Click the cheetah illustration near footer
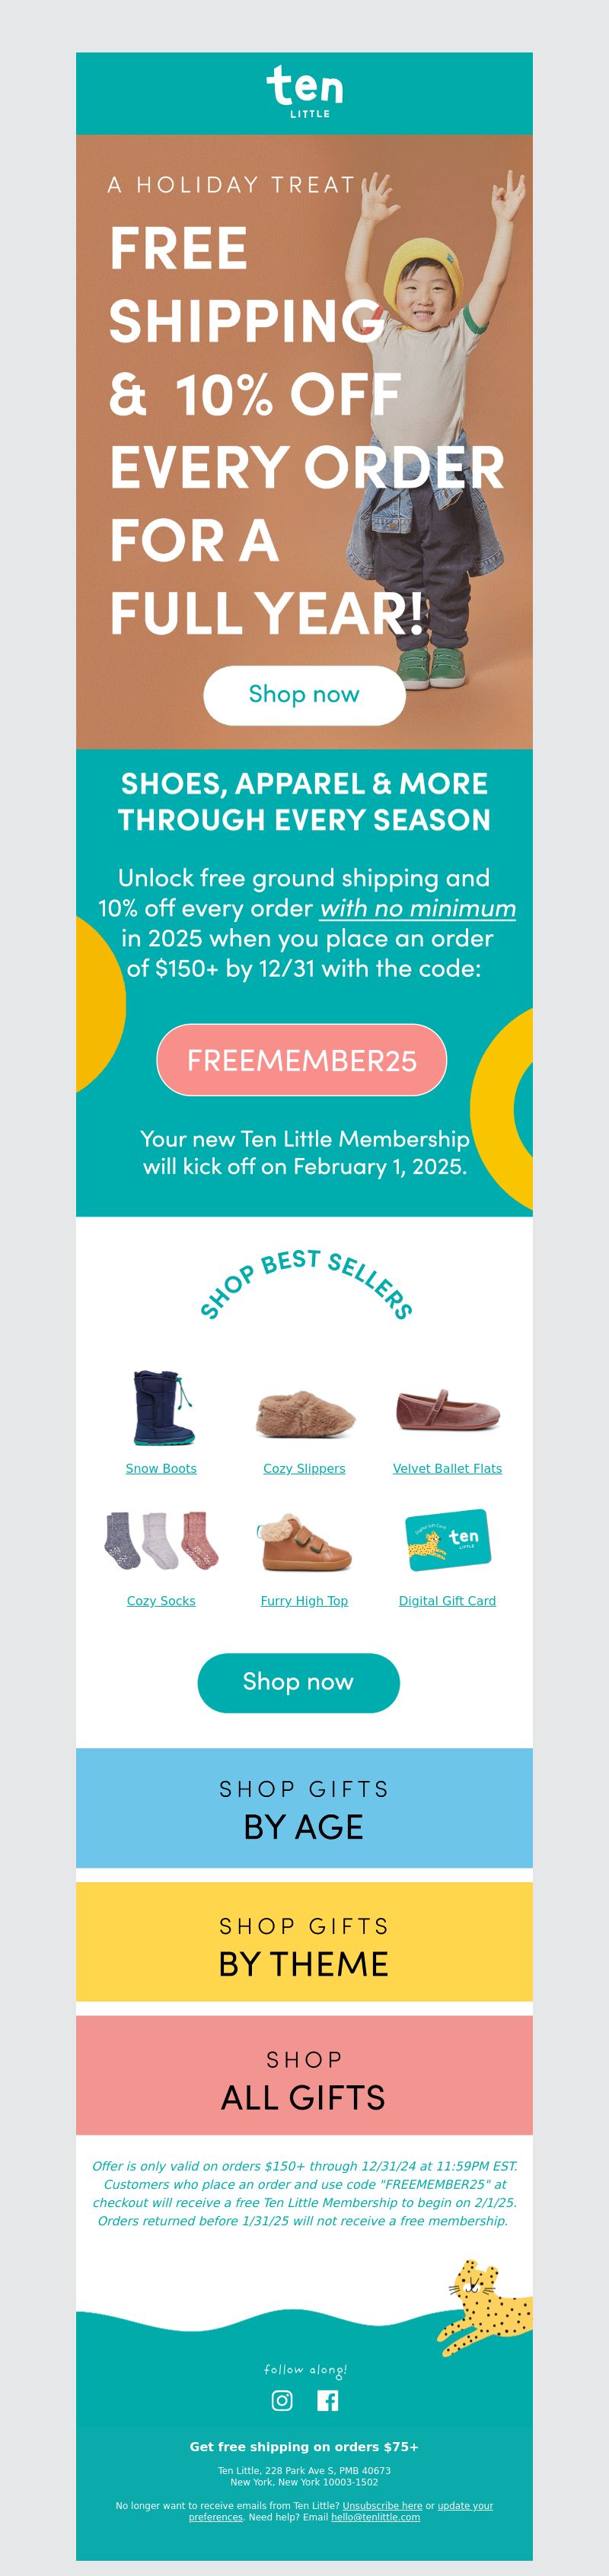The width and height of the screenshot is (609, 2576). [x=484, y=2305]
